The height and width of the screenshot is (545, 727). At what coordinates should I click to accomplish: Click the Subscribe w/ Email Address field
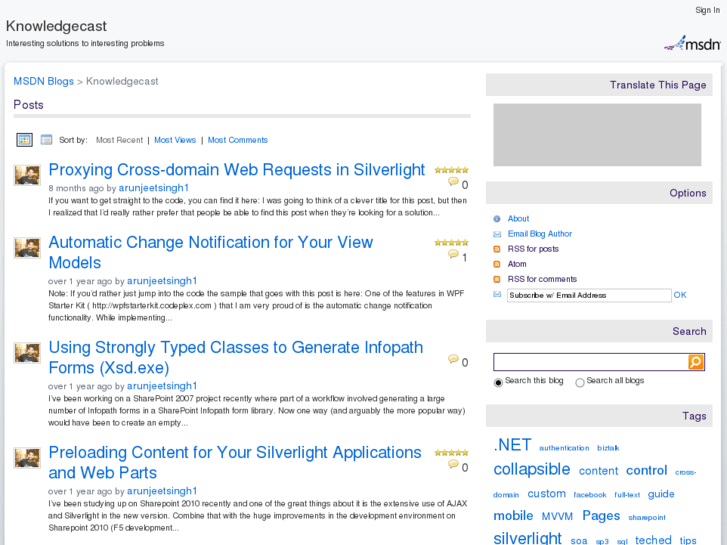tap(589, 295)
